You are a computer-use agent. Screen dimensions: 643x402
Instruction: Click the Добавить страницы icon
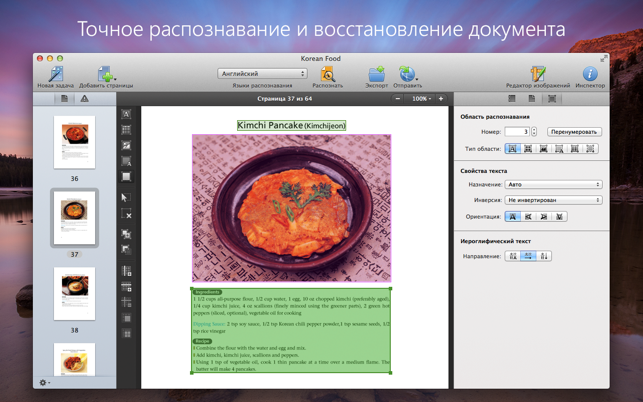click(105, 74)
